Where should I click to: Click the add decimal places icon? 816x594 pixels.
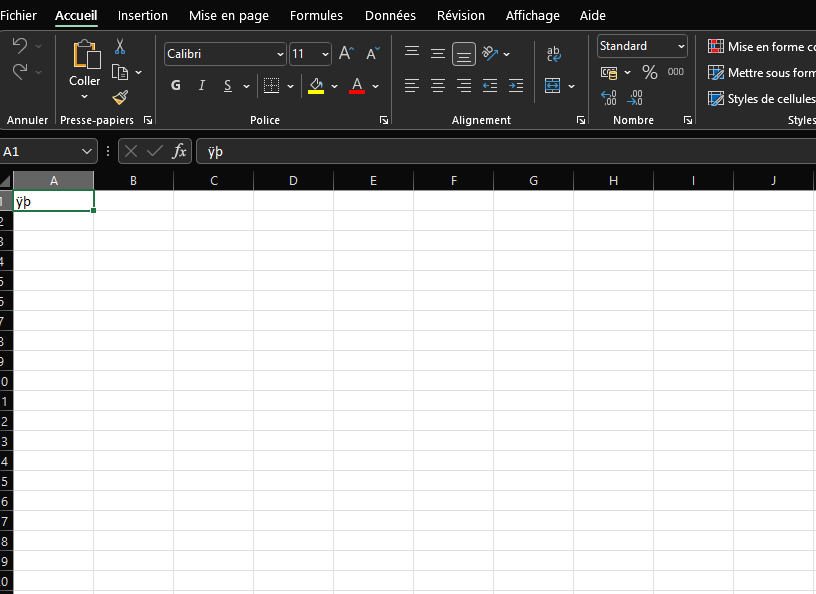click(609, 97)
